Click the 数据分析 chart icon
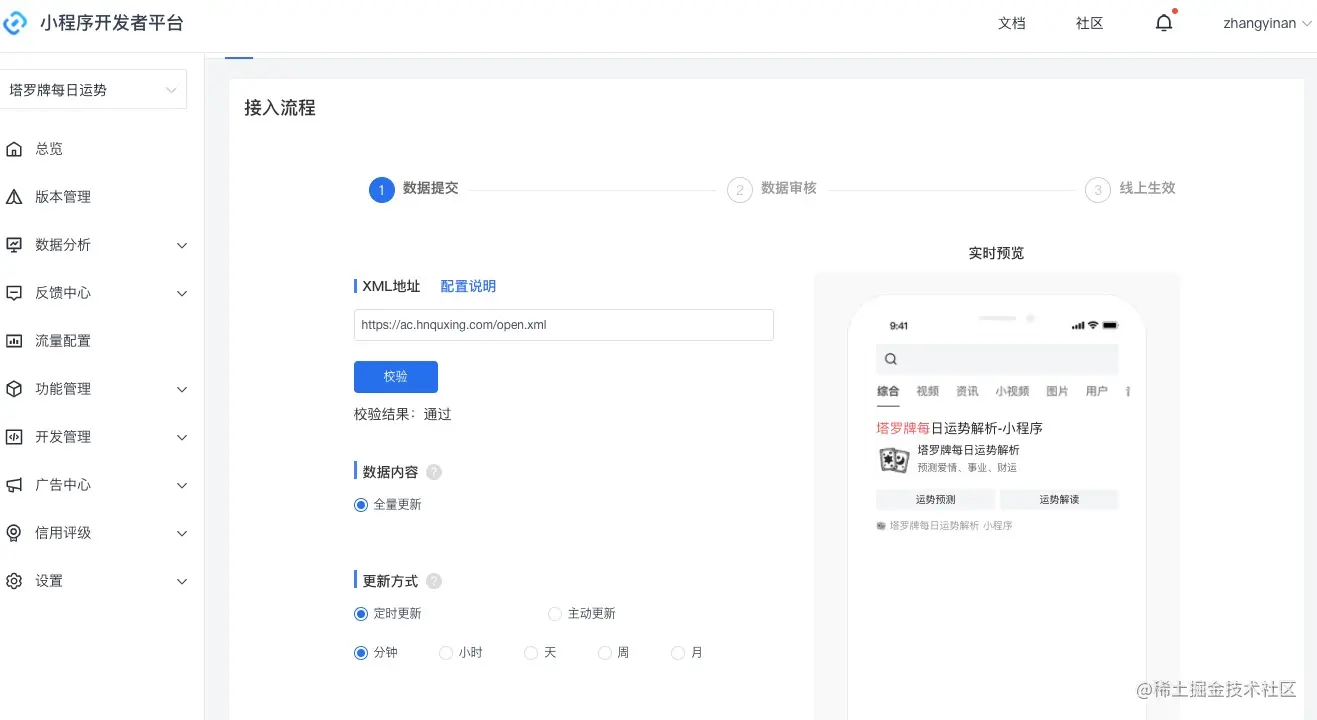The height and width of the screenshot is (720, 1317). click(14, 245)
